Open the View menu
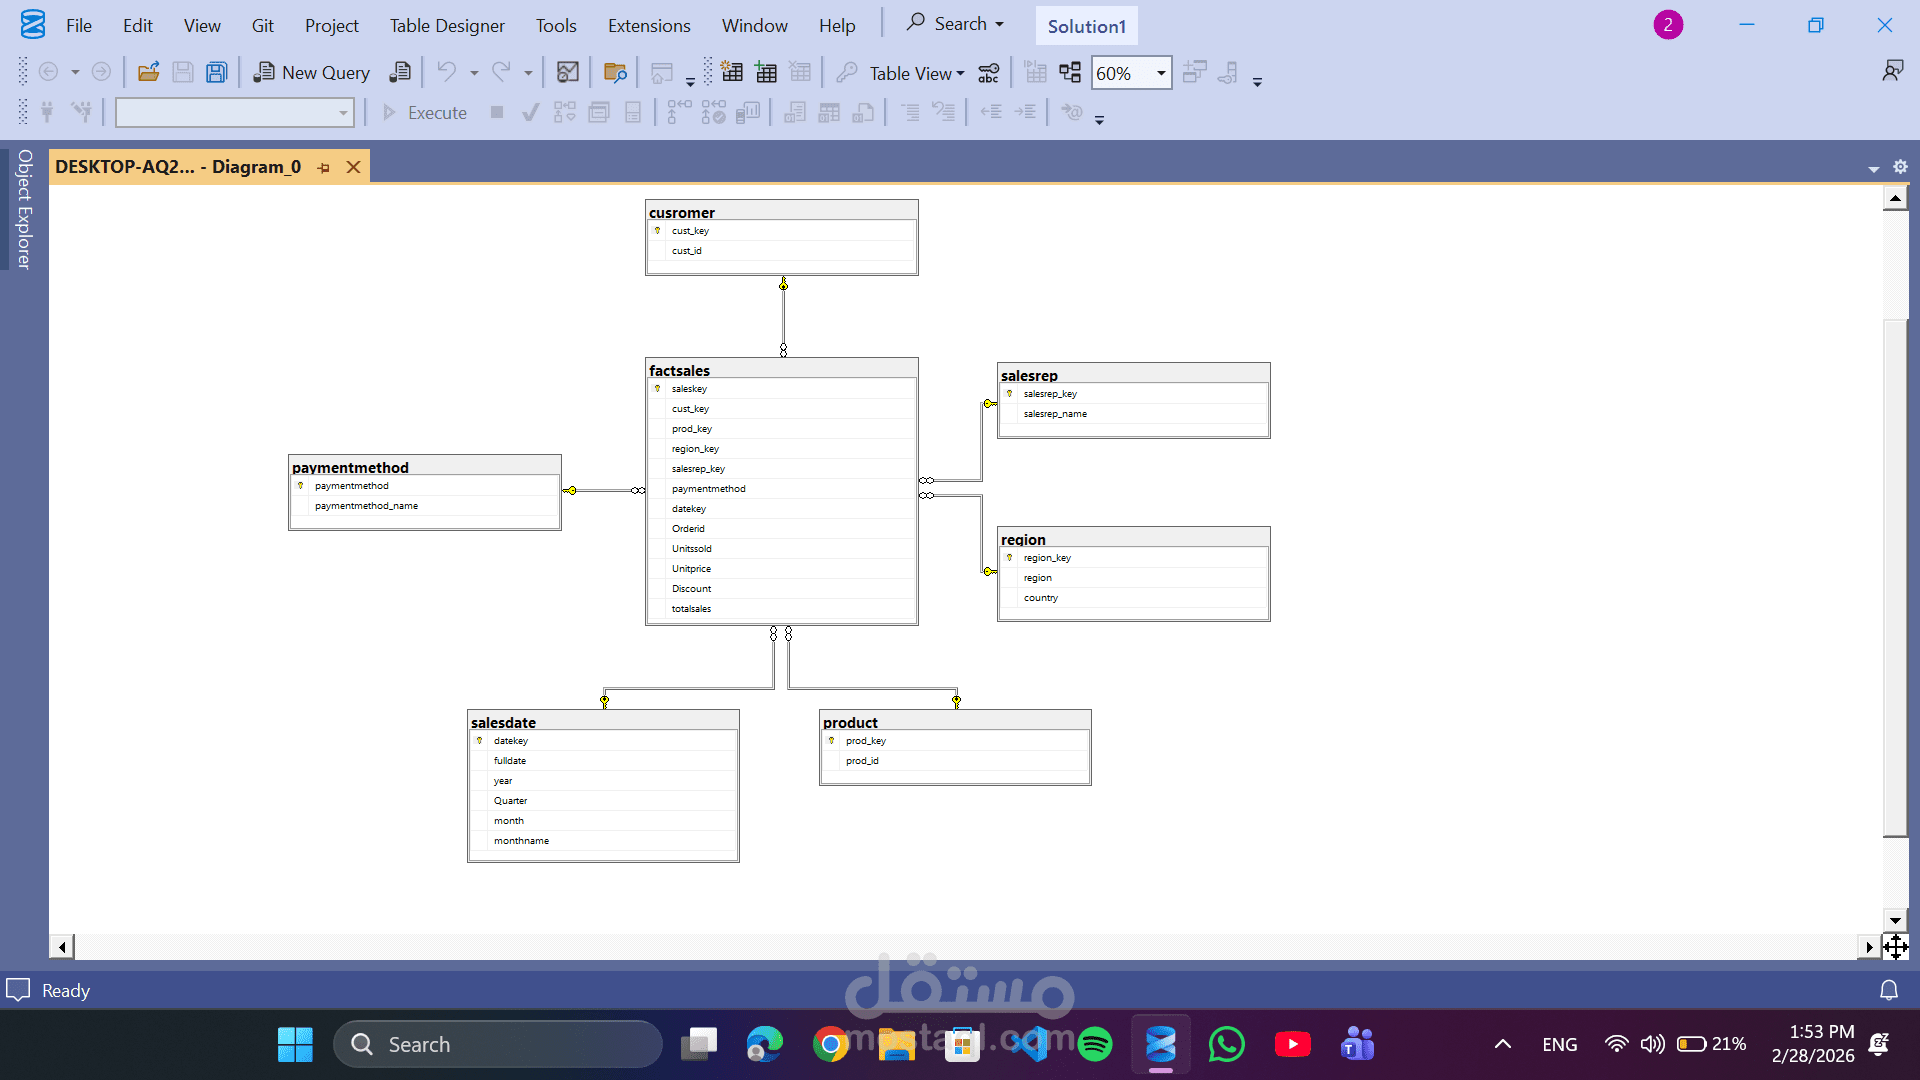Image resolution: width=1920 pixels, height=1080 pixels. (x=202, y=25)
